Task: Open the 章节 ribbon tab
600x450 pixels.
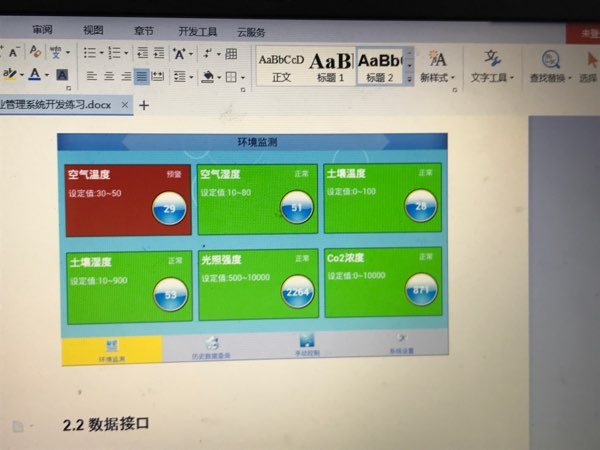Action: [x=144, y=31]
